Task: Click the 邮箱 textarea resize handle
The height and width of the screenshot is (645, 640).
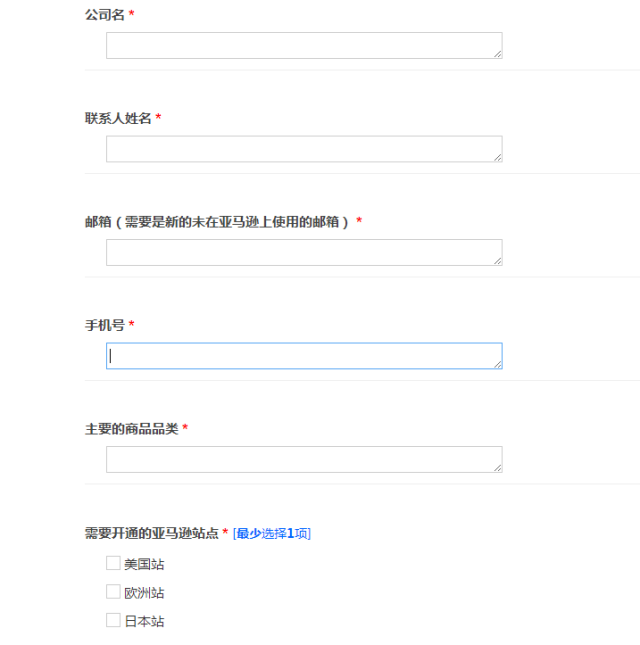Action: point(497,260)
